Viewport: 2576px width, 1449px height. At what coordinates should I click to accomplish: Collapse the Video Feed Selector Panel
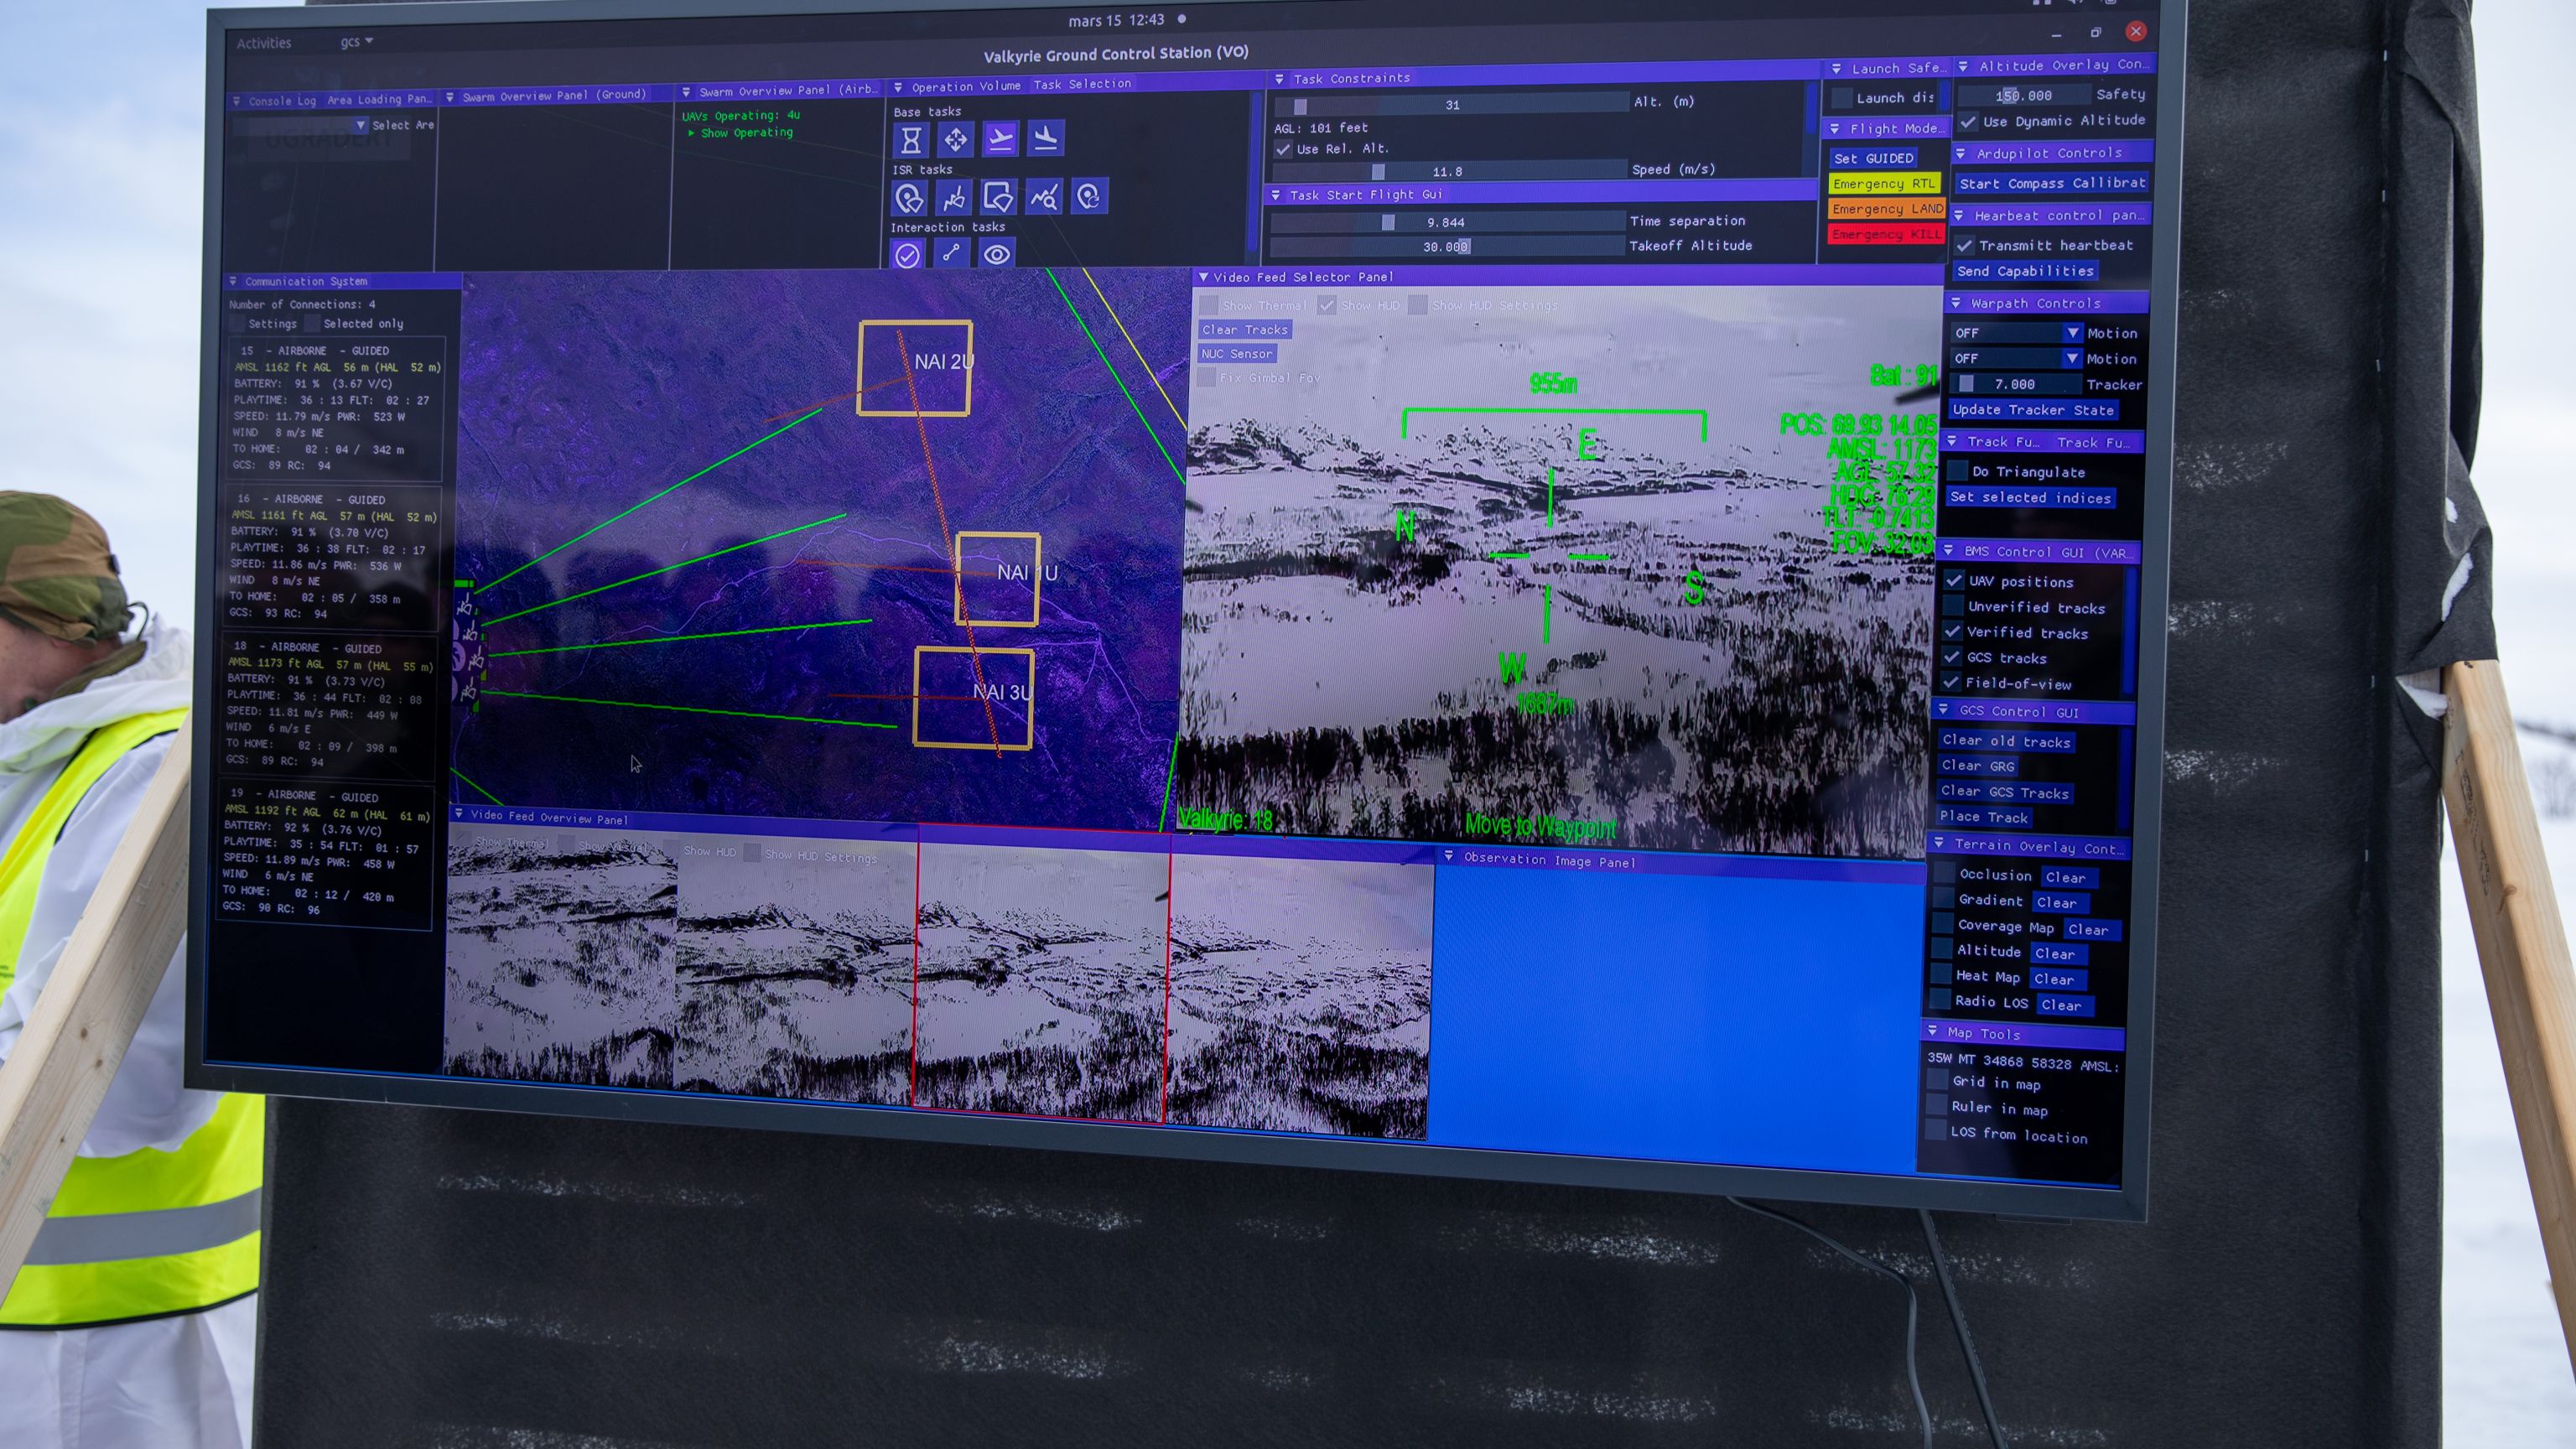coord(1203,277)
